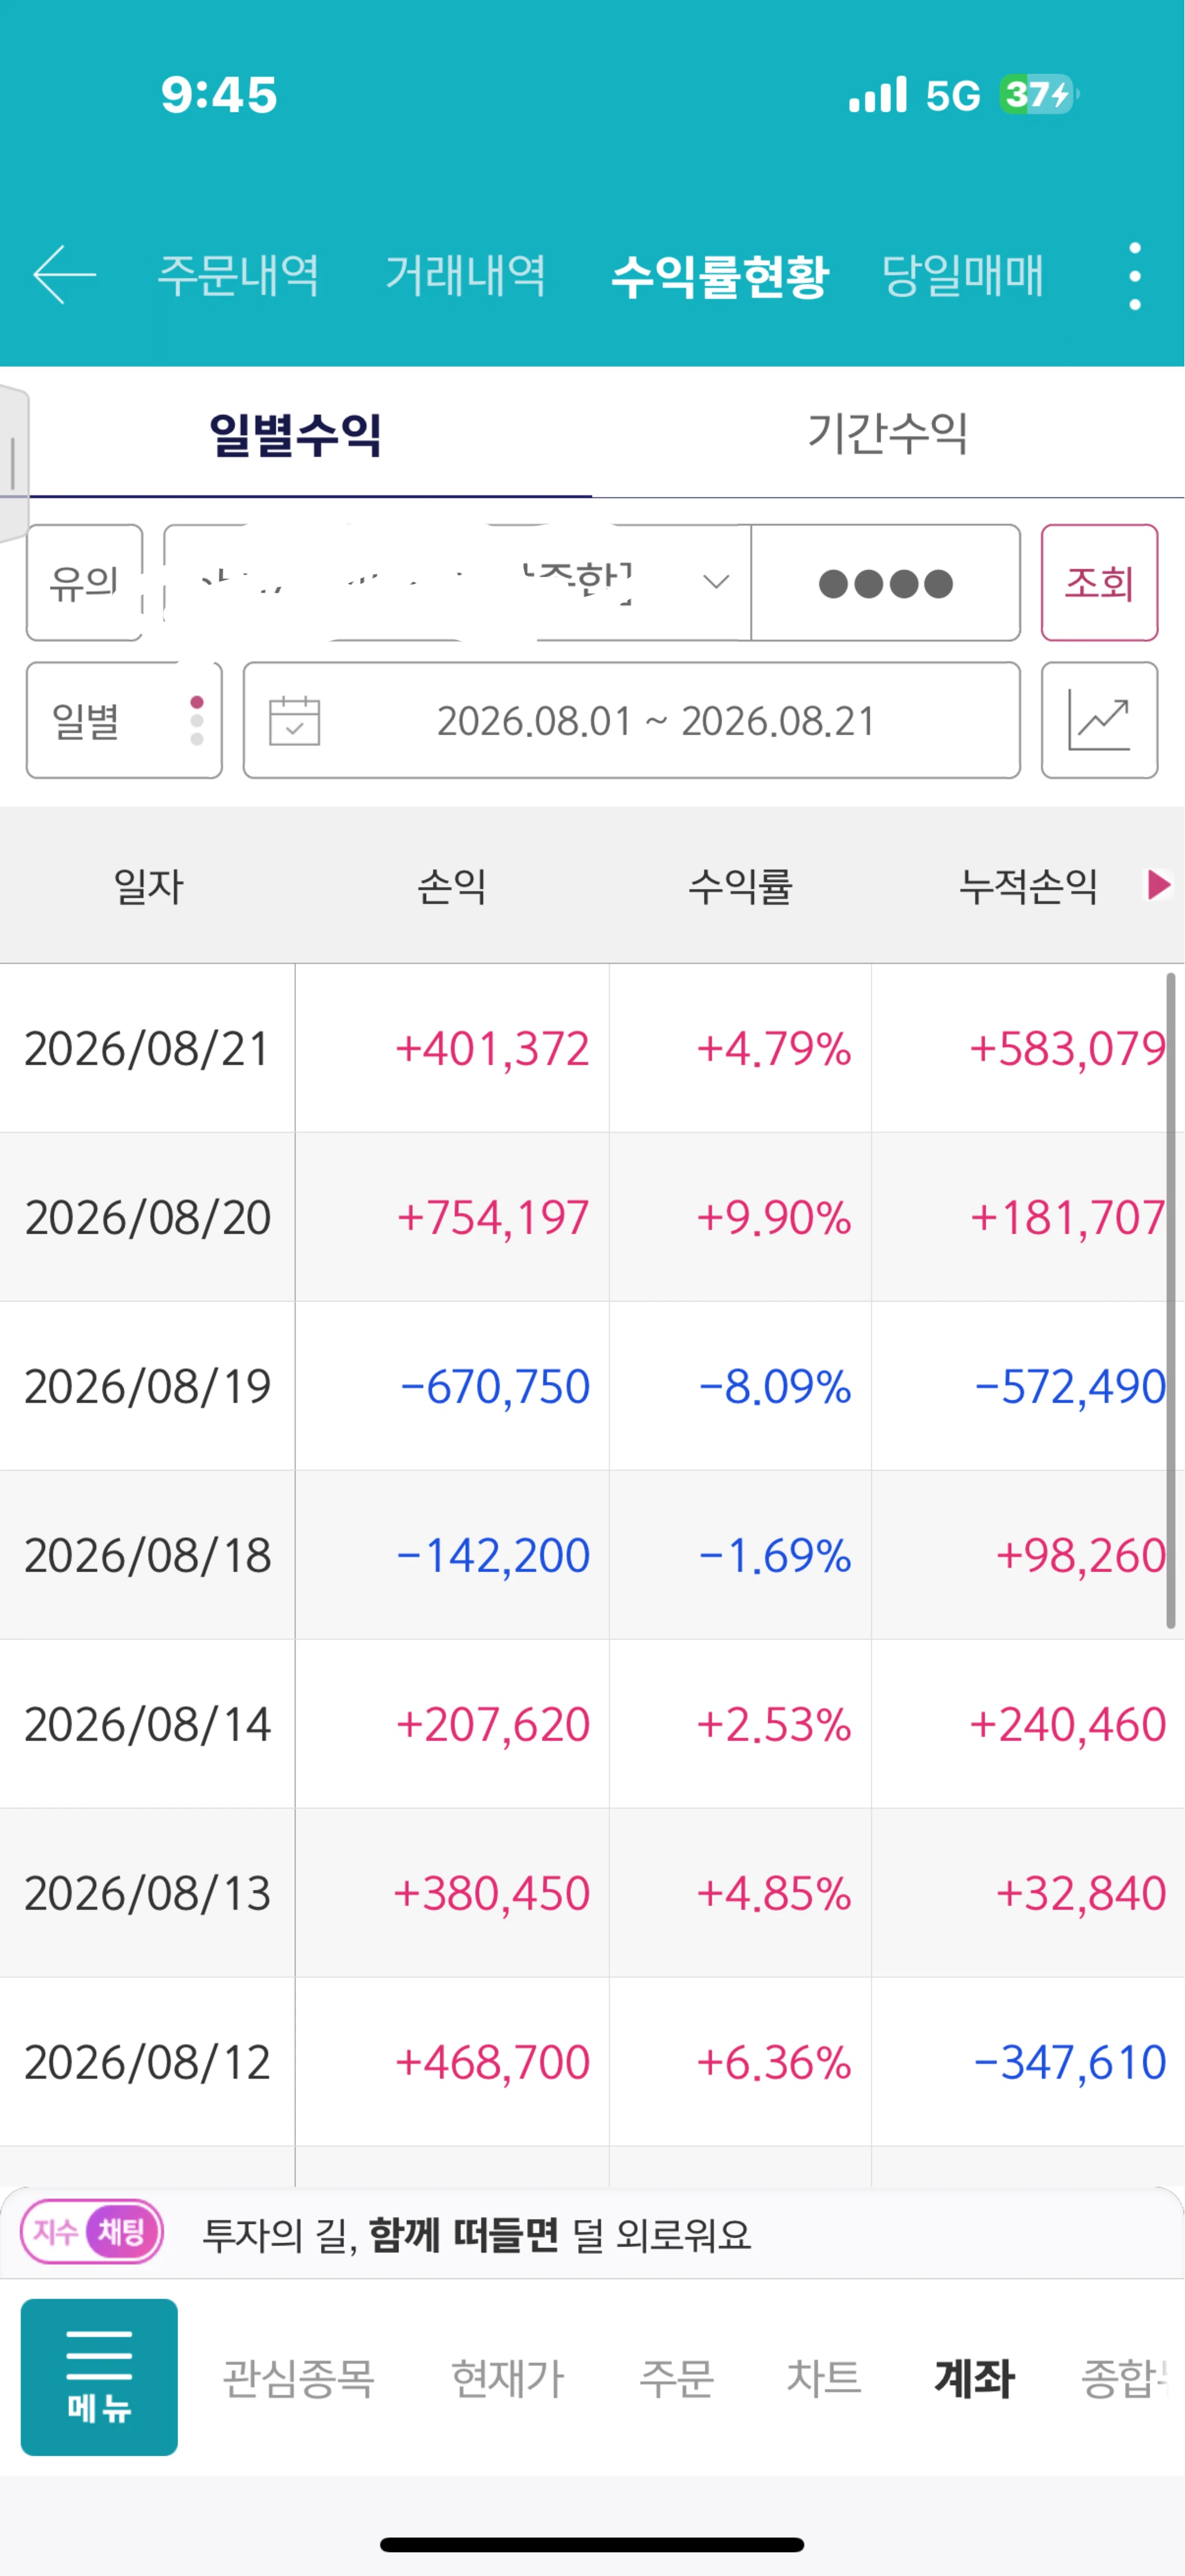Toggle the 일별 period selector
Image resolution: width=1185 pixels, height=2576 pixels.
point(124,720)
